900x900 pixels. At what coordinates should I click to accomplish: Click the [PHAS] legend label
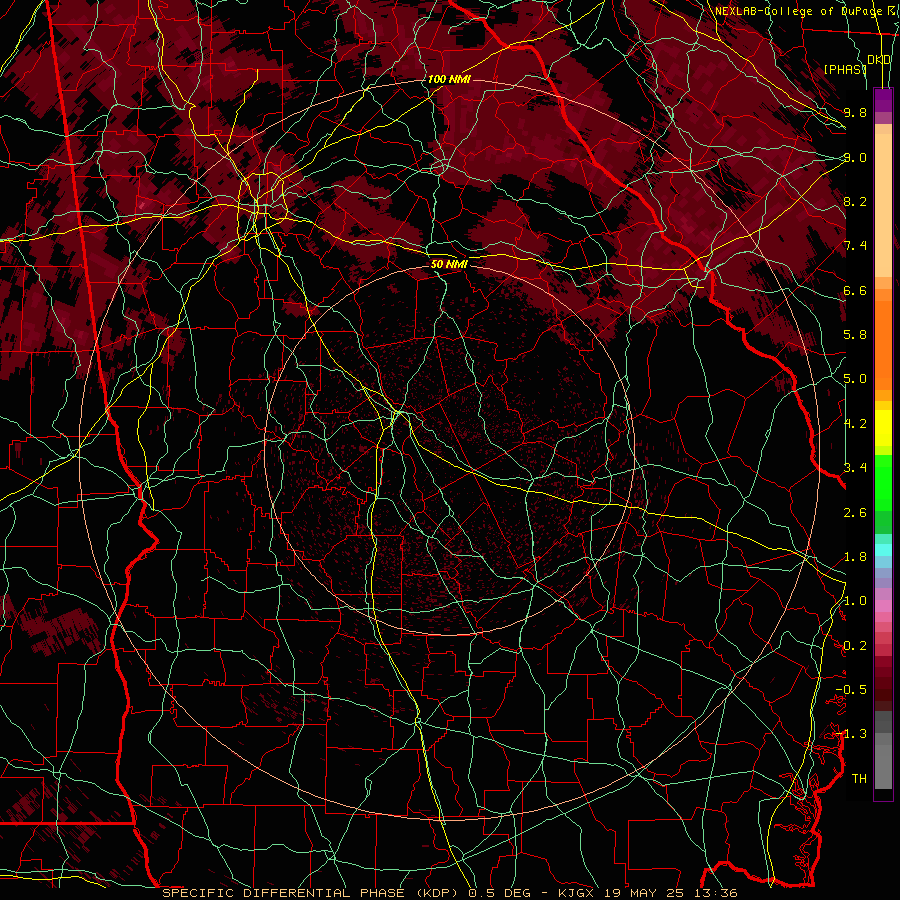(845, 69)
